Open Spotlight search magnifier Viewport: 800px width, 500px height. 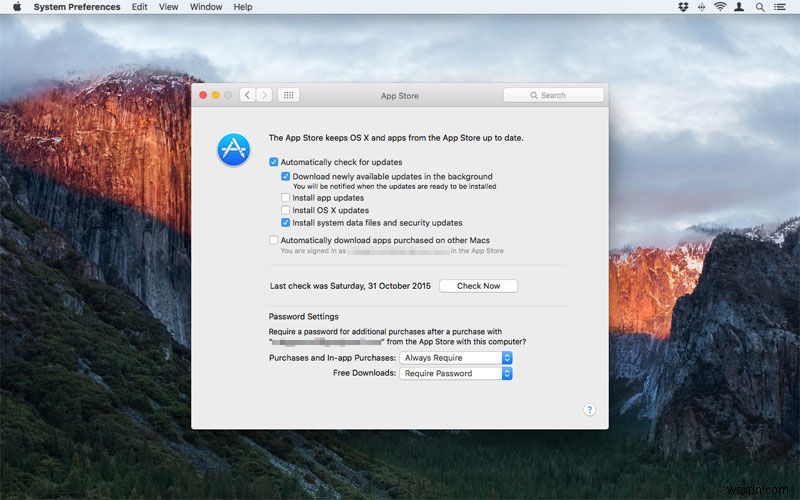coord(760,7)
